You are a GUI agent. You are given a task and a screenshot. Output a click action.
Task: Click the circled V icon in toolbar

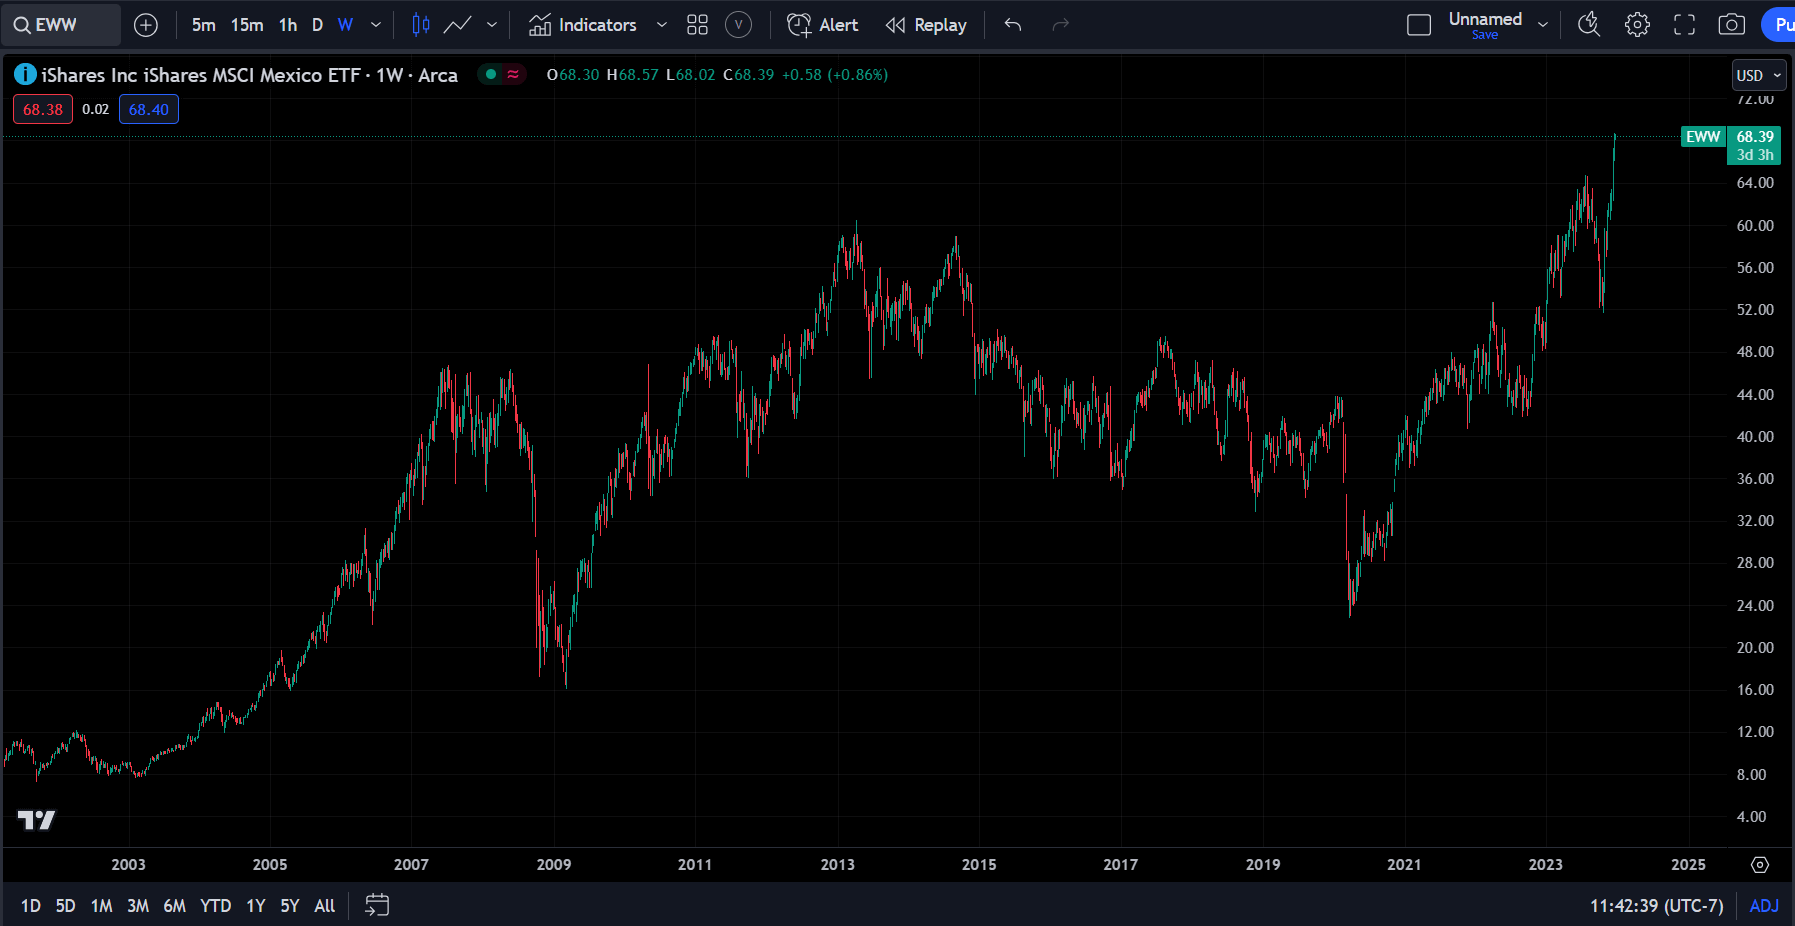click(738, 25)
